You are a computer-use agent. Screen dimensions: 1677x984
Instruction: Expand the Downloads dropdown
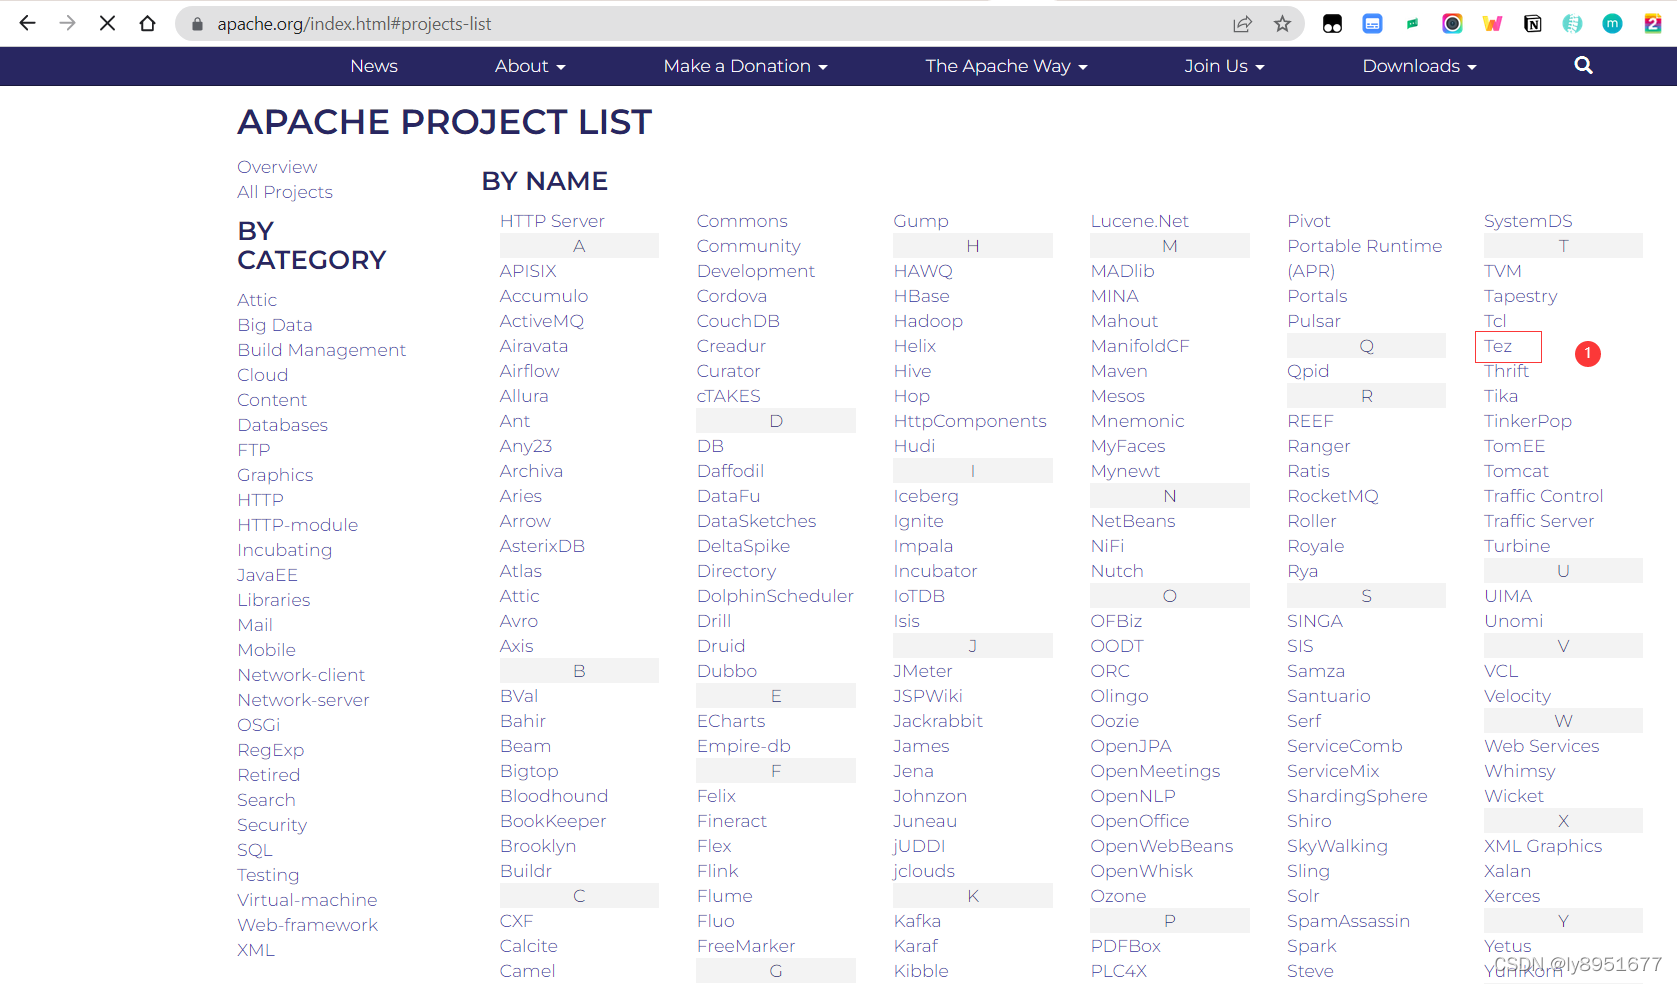click(x=1419, y=66)
